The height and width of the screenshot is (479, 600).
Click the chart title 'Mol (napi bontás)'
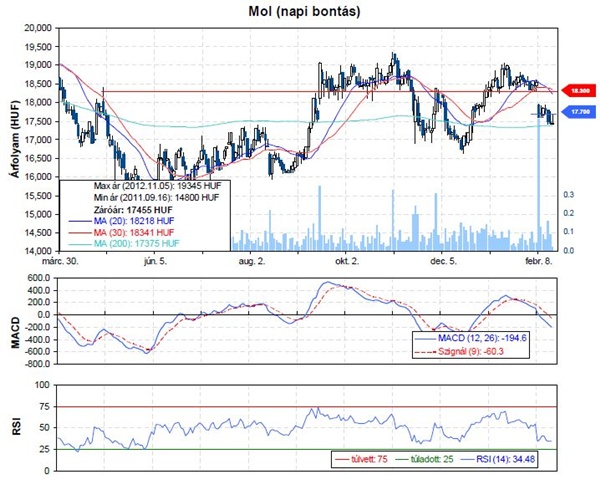click(304, 11)
